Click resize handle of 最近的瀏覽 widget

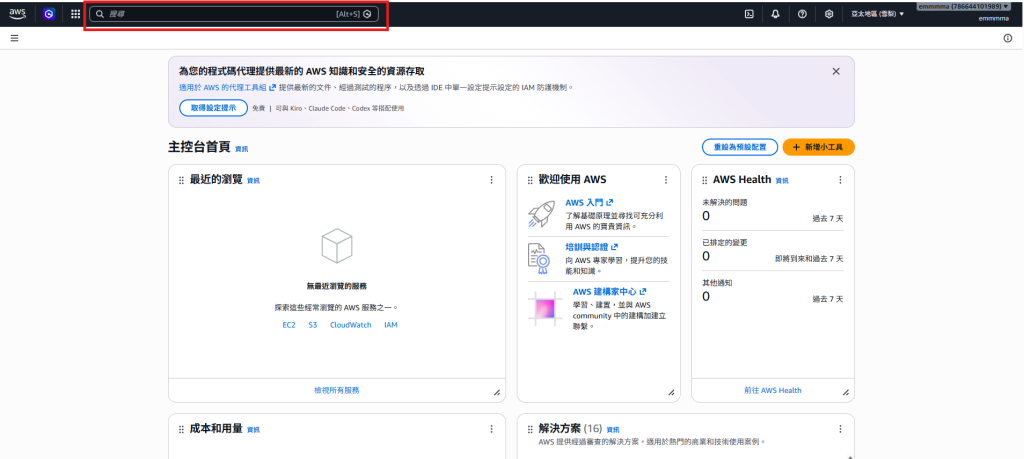(x=497, y=392)
